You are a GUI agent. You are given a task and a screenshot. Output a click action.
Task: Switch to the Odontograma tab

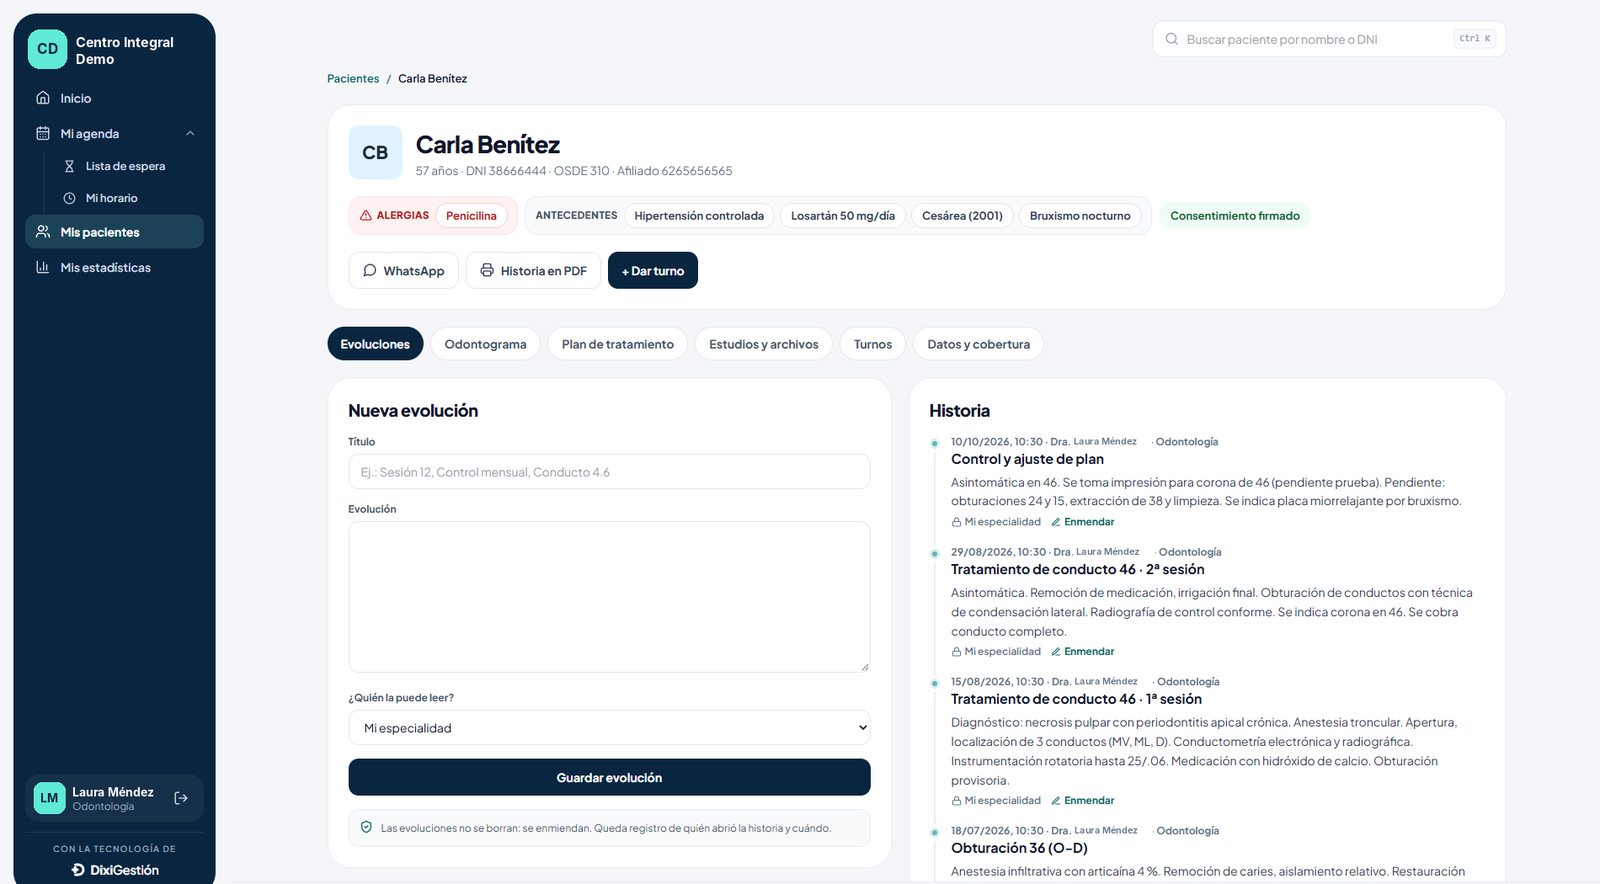pyautogui.click(x=485, y=344)
